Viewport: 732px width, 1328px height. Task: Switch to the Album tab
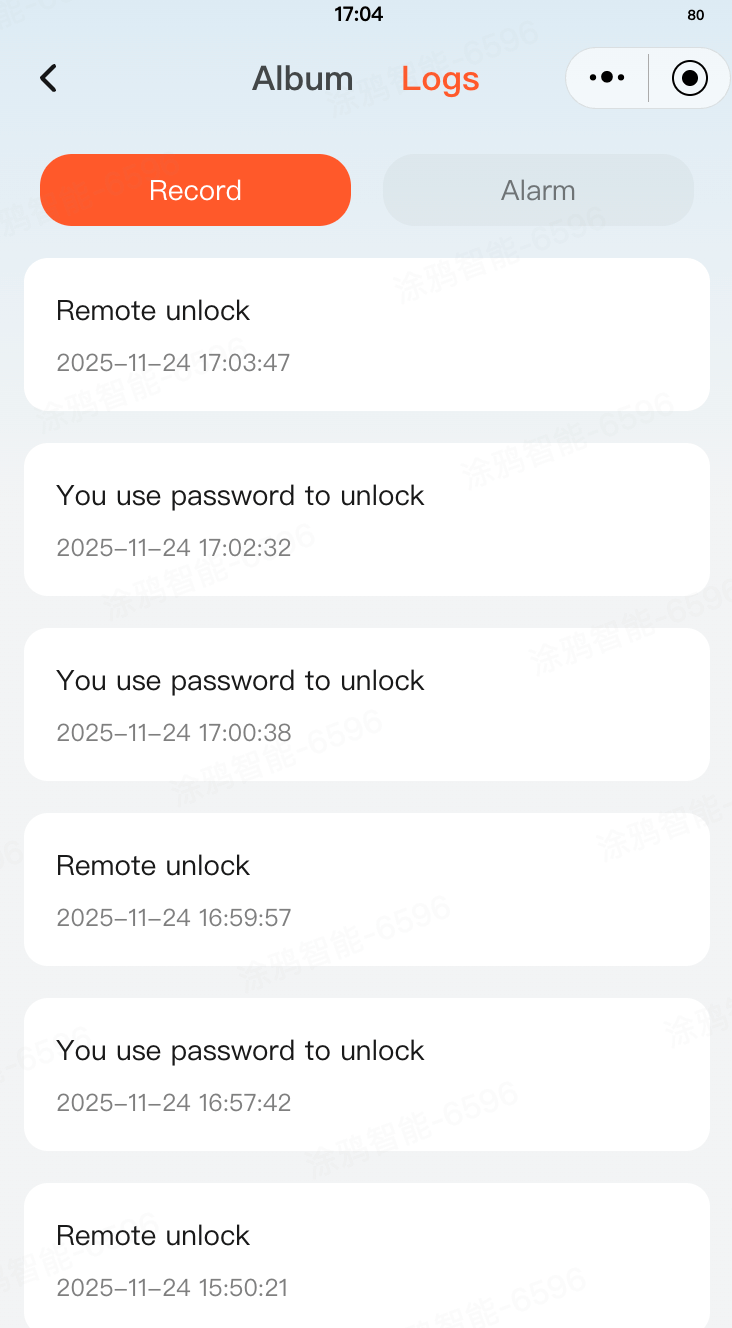[302, 78]
